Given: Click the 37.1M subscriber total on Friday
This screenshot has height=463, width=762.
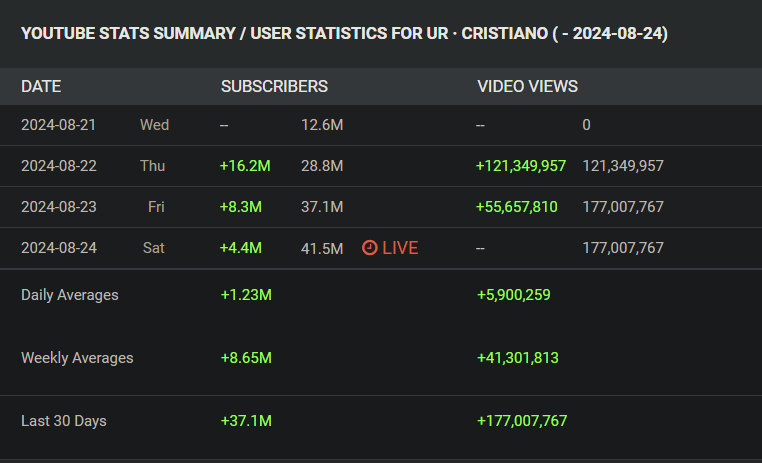Looking at the screenshot, I should point(322,207).
